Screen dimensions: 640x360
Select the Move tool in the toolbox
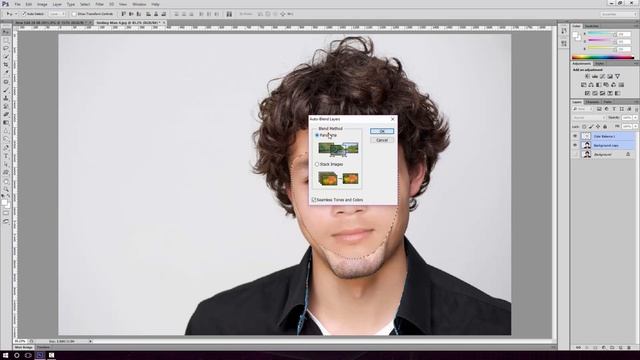tap(6, 32)
